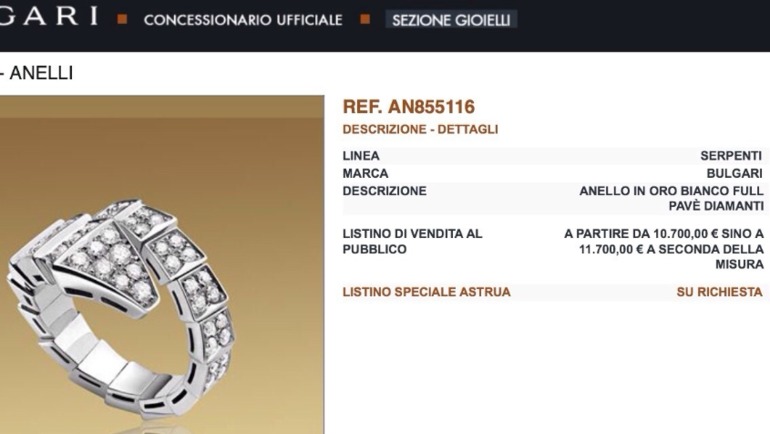Click the SERPENTI line value
This screenshot has height=434, width=770.
point(731,156)
